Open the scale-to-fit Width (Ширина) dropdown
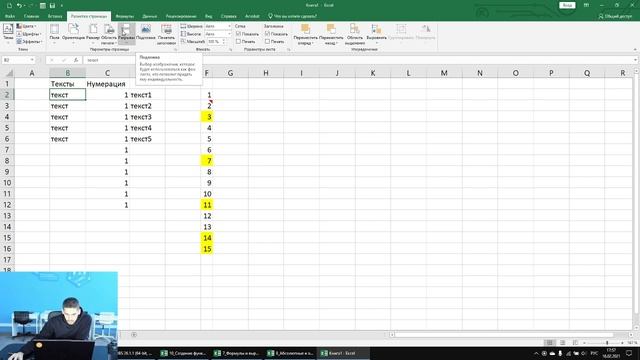640x360 pixels. tap(218, 27)
